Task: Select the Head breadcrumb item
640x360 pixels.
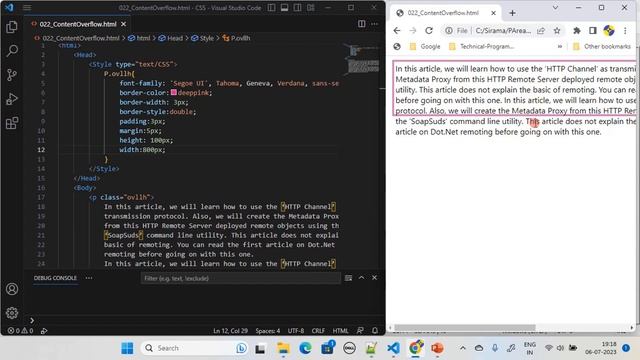Action: (x=171, y=38)
